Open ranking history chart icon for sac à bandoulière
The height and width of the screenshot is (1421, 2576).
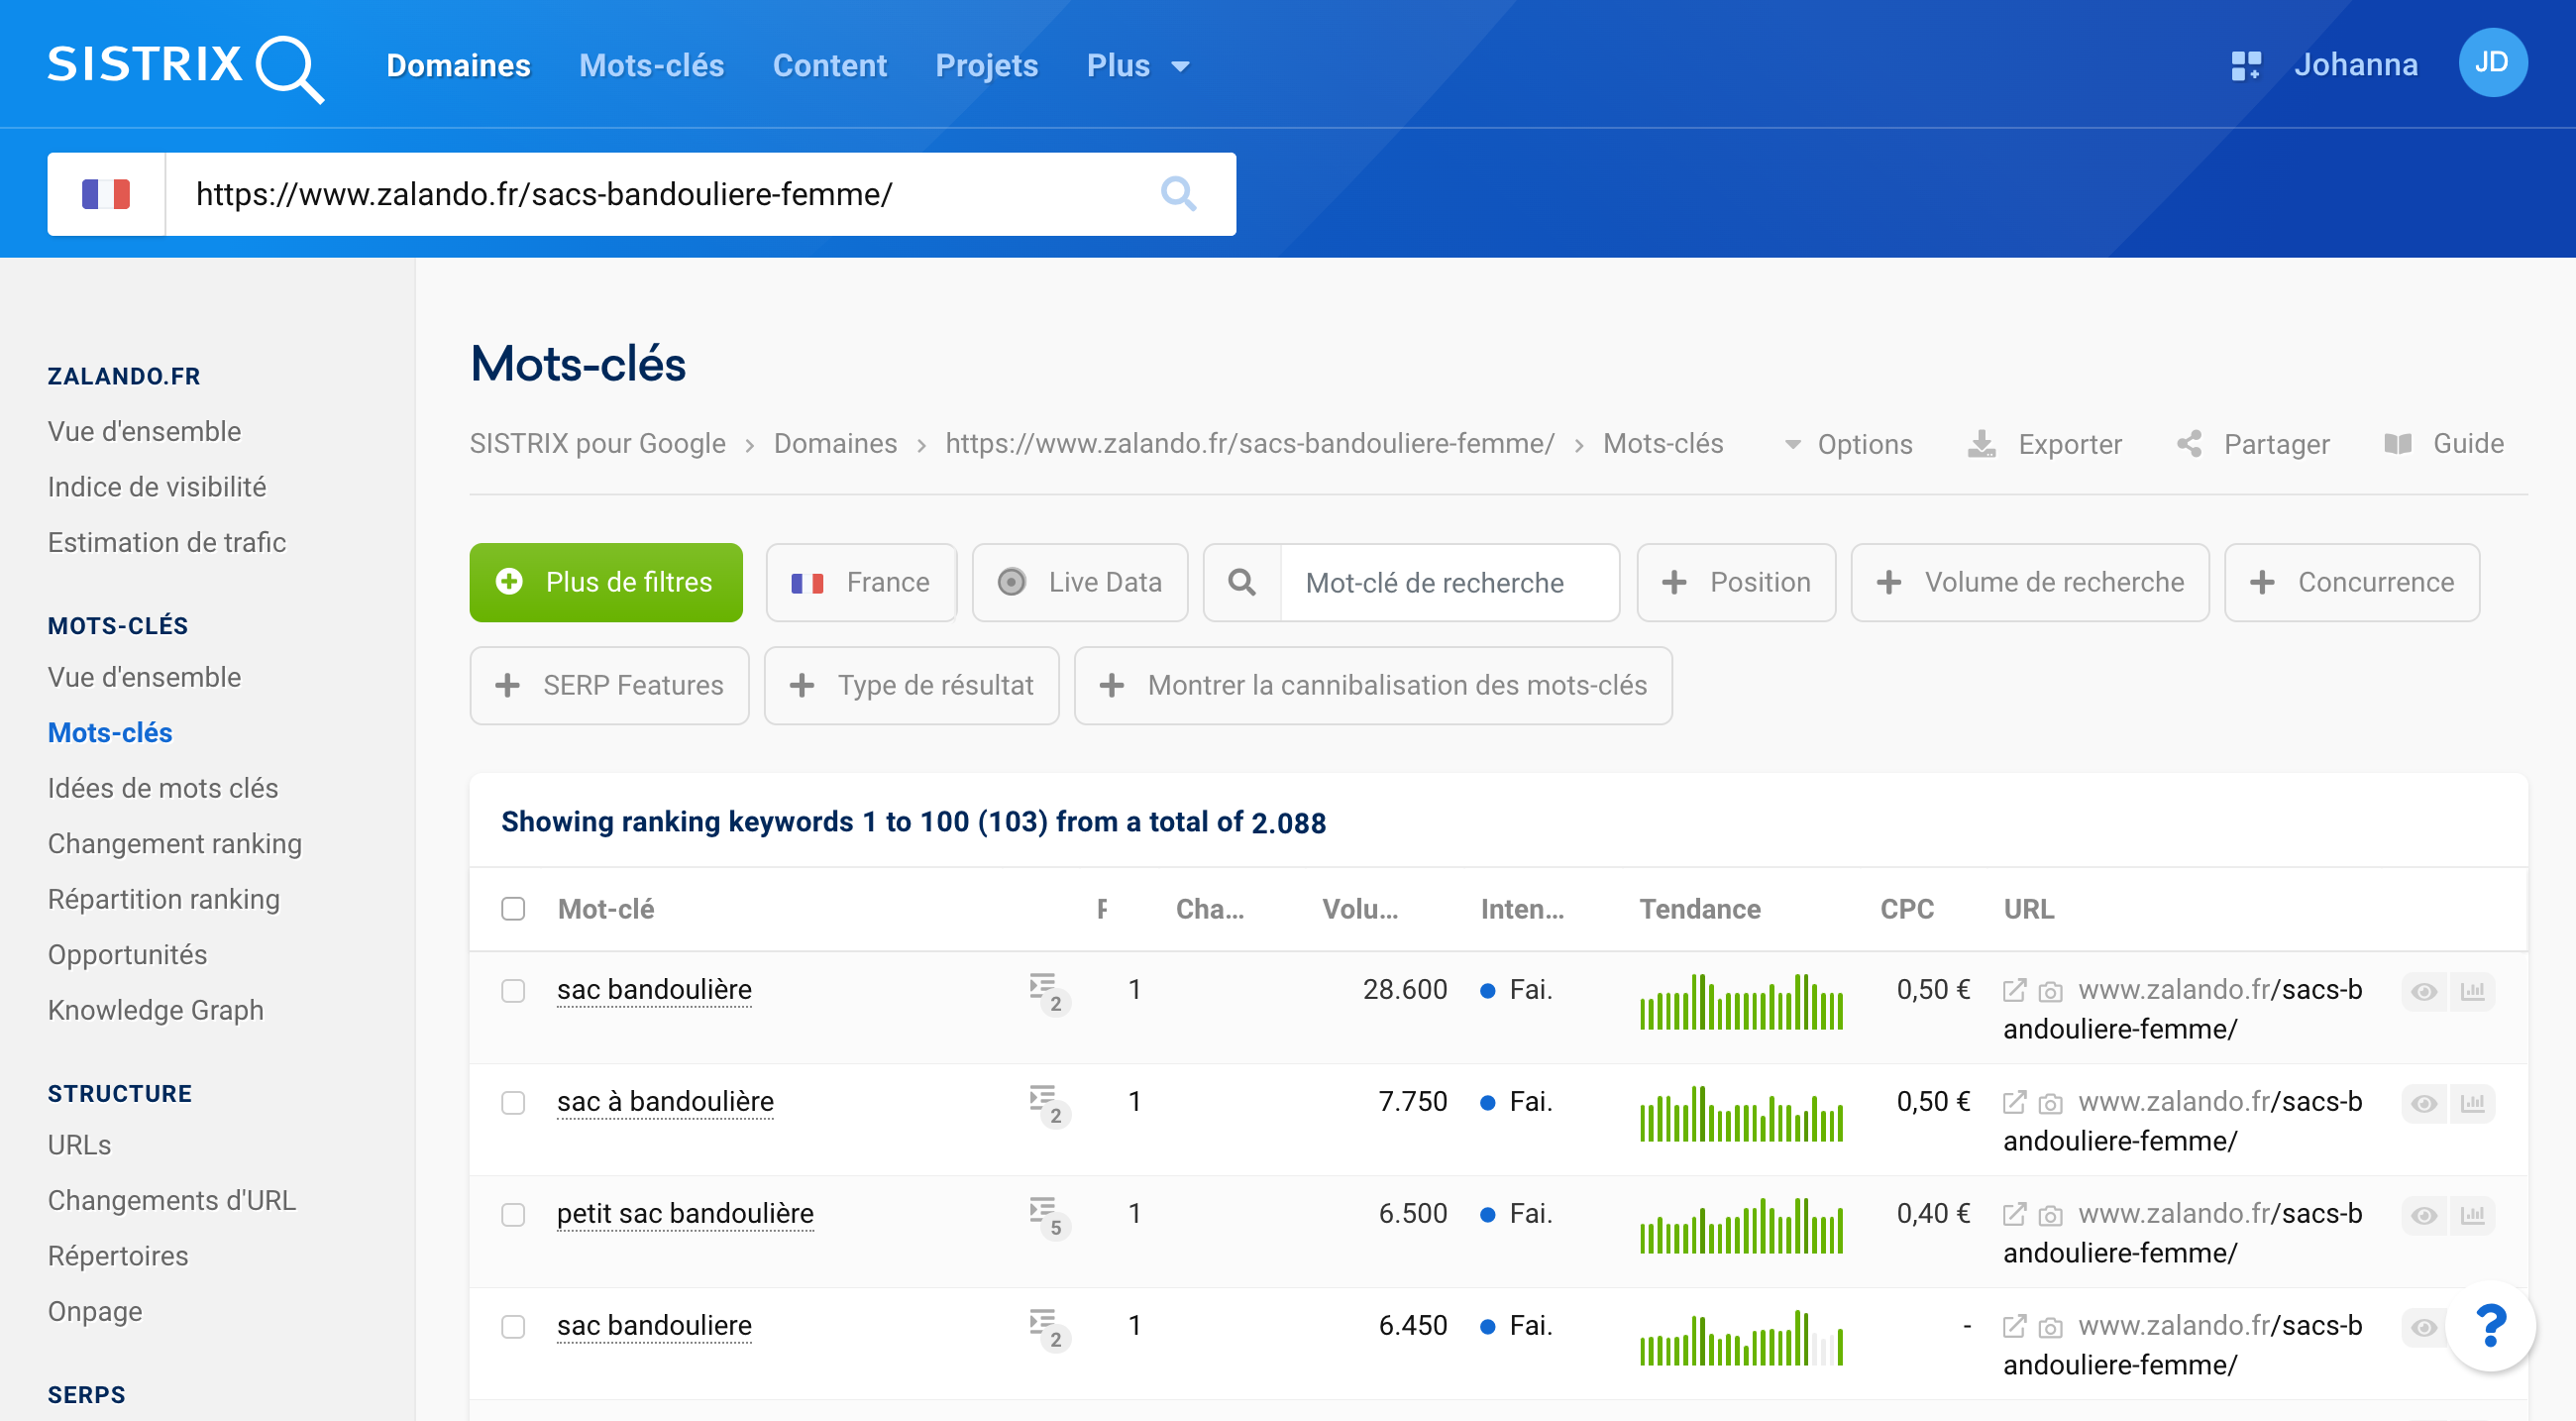(x=2472, y=1103)
